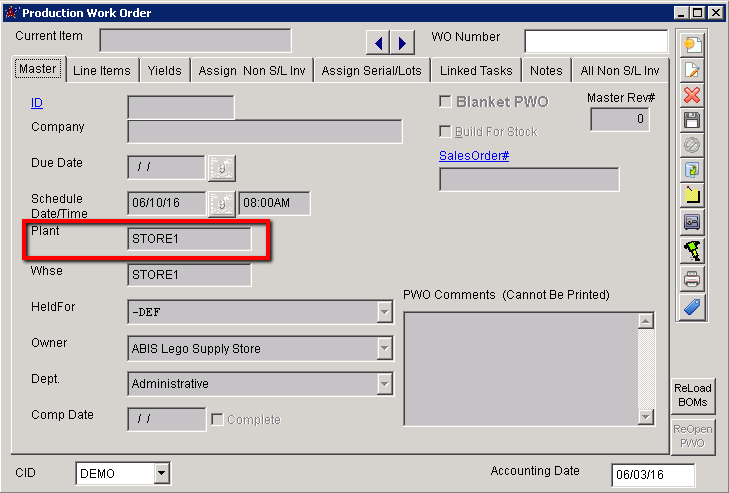This screenshot has width=729, height=493.
Task: Click the new record icon in right toolbar
Action: (x=692, y=45)
